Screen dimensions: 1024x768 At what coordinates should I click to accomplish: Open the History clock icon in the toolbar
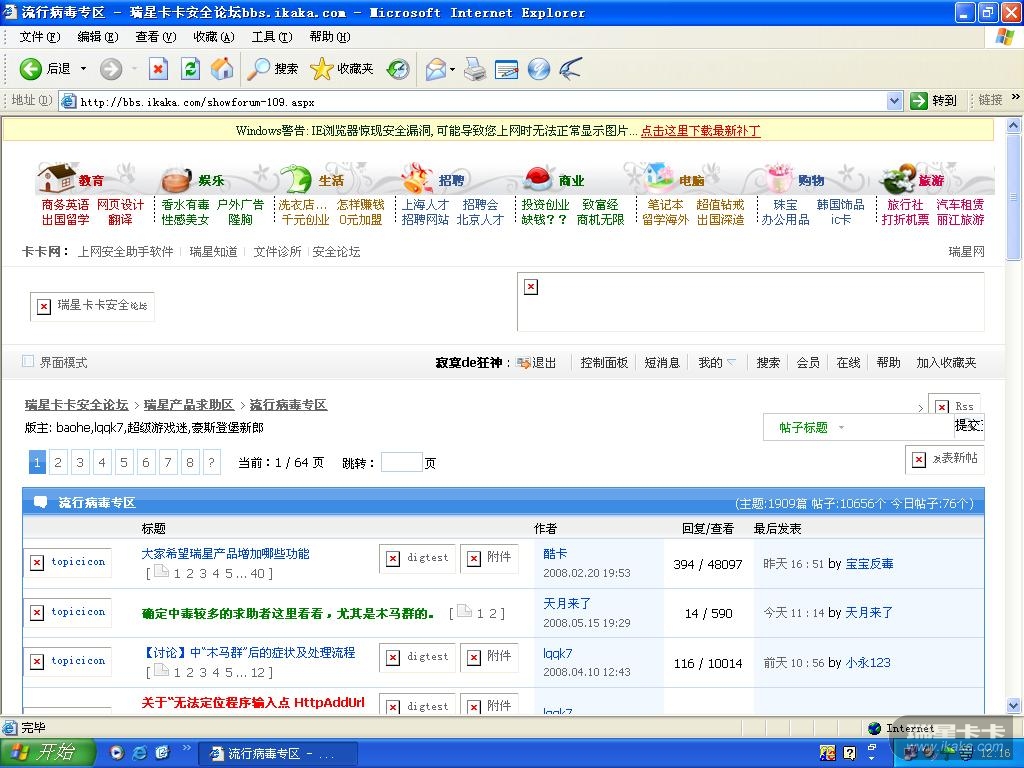coord(398,69)
